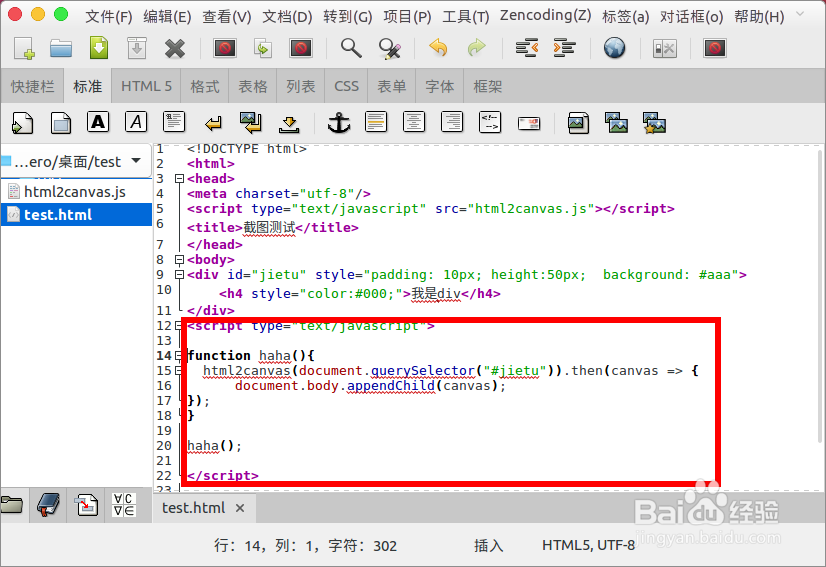The width and height of the screenshot is (826, 567).
Task: Close the current document with X icon
Action: [x=174, y=48]
